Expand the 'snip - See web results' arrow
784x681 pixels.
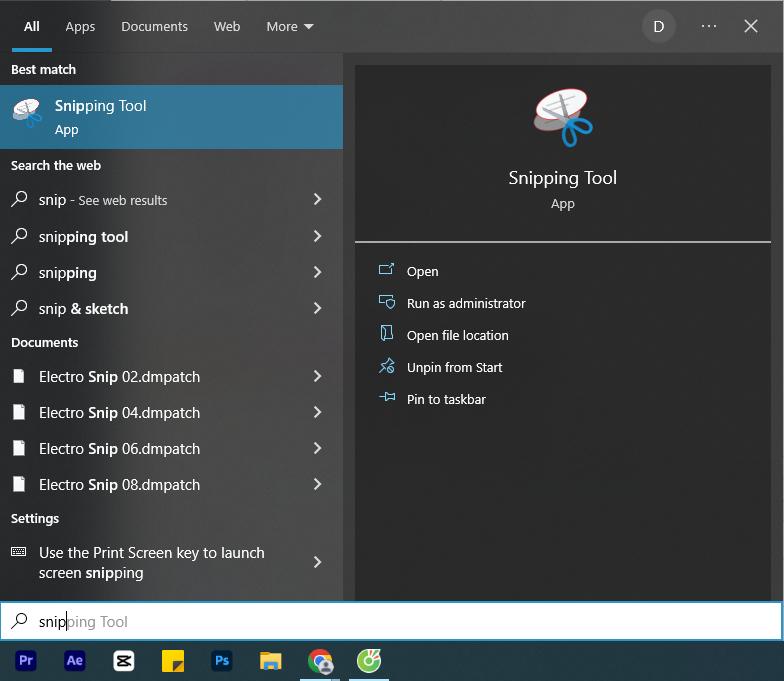click(317, 200)
